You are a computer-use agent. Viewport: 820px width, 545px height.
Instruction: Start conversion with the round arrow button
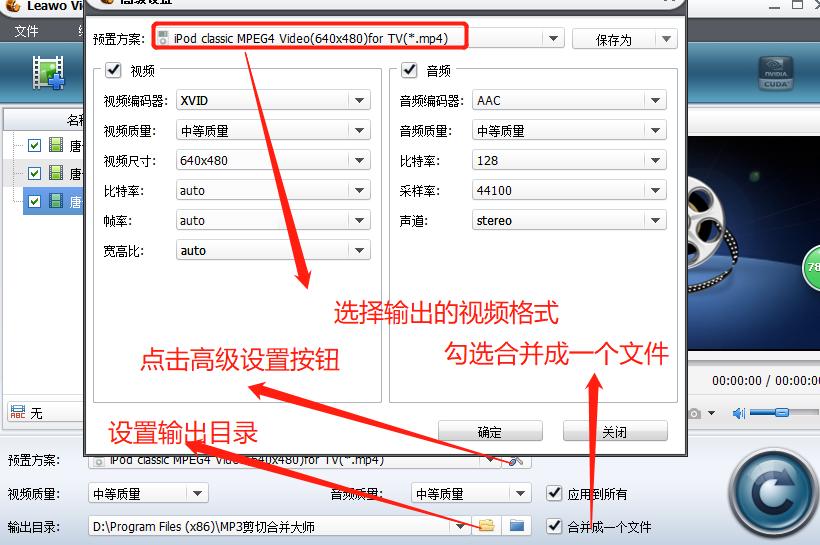click(x=775, y=494)
